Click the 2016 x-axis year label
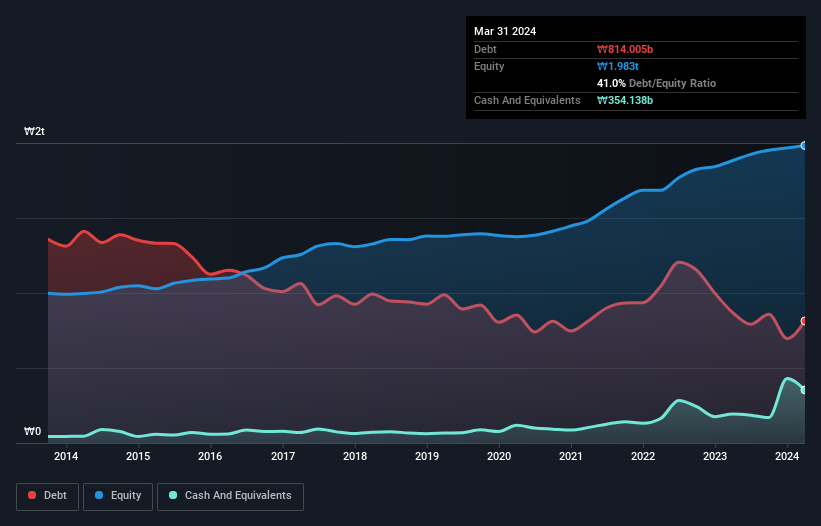The image size is (821, 526). pyautogui.click(x=210, y=456)
